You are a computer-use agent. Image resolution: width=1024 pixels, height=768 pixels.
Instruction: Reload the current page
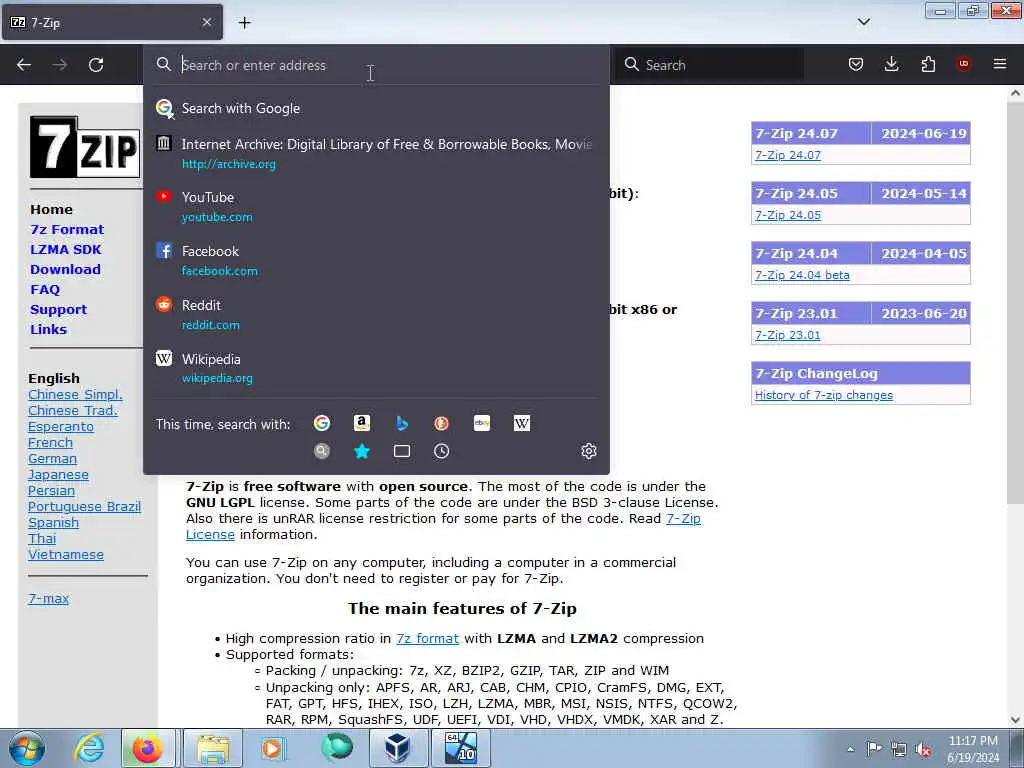pyautogui.click(x=96, y=65)
